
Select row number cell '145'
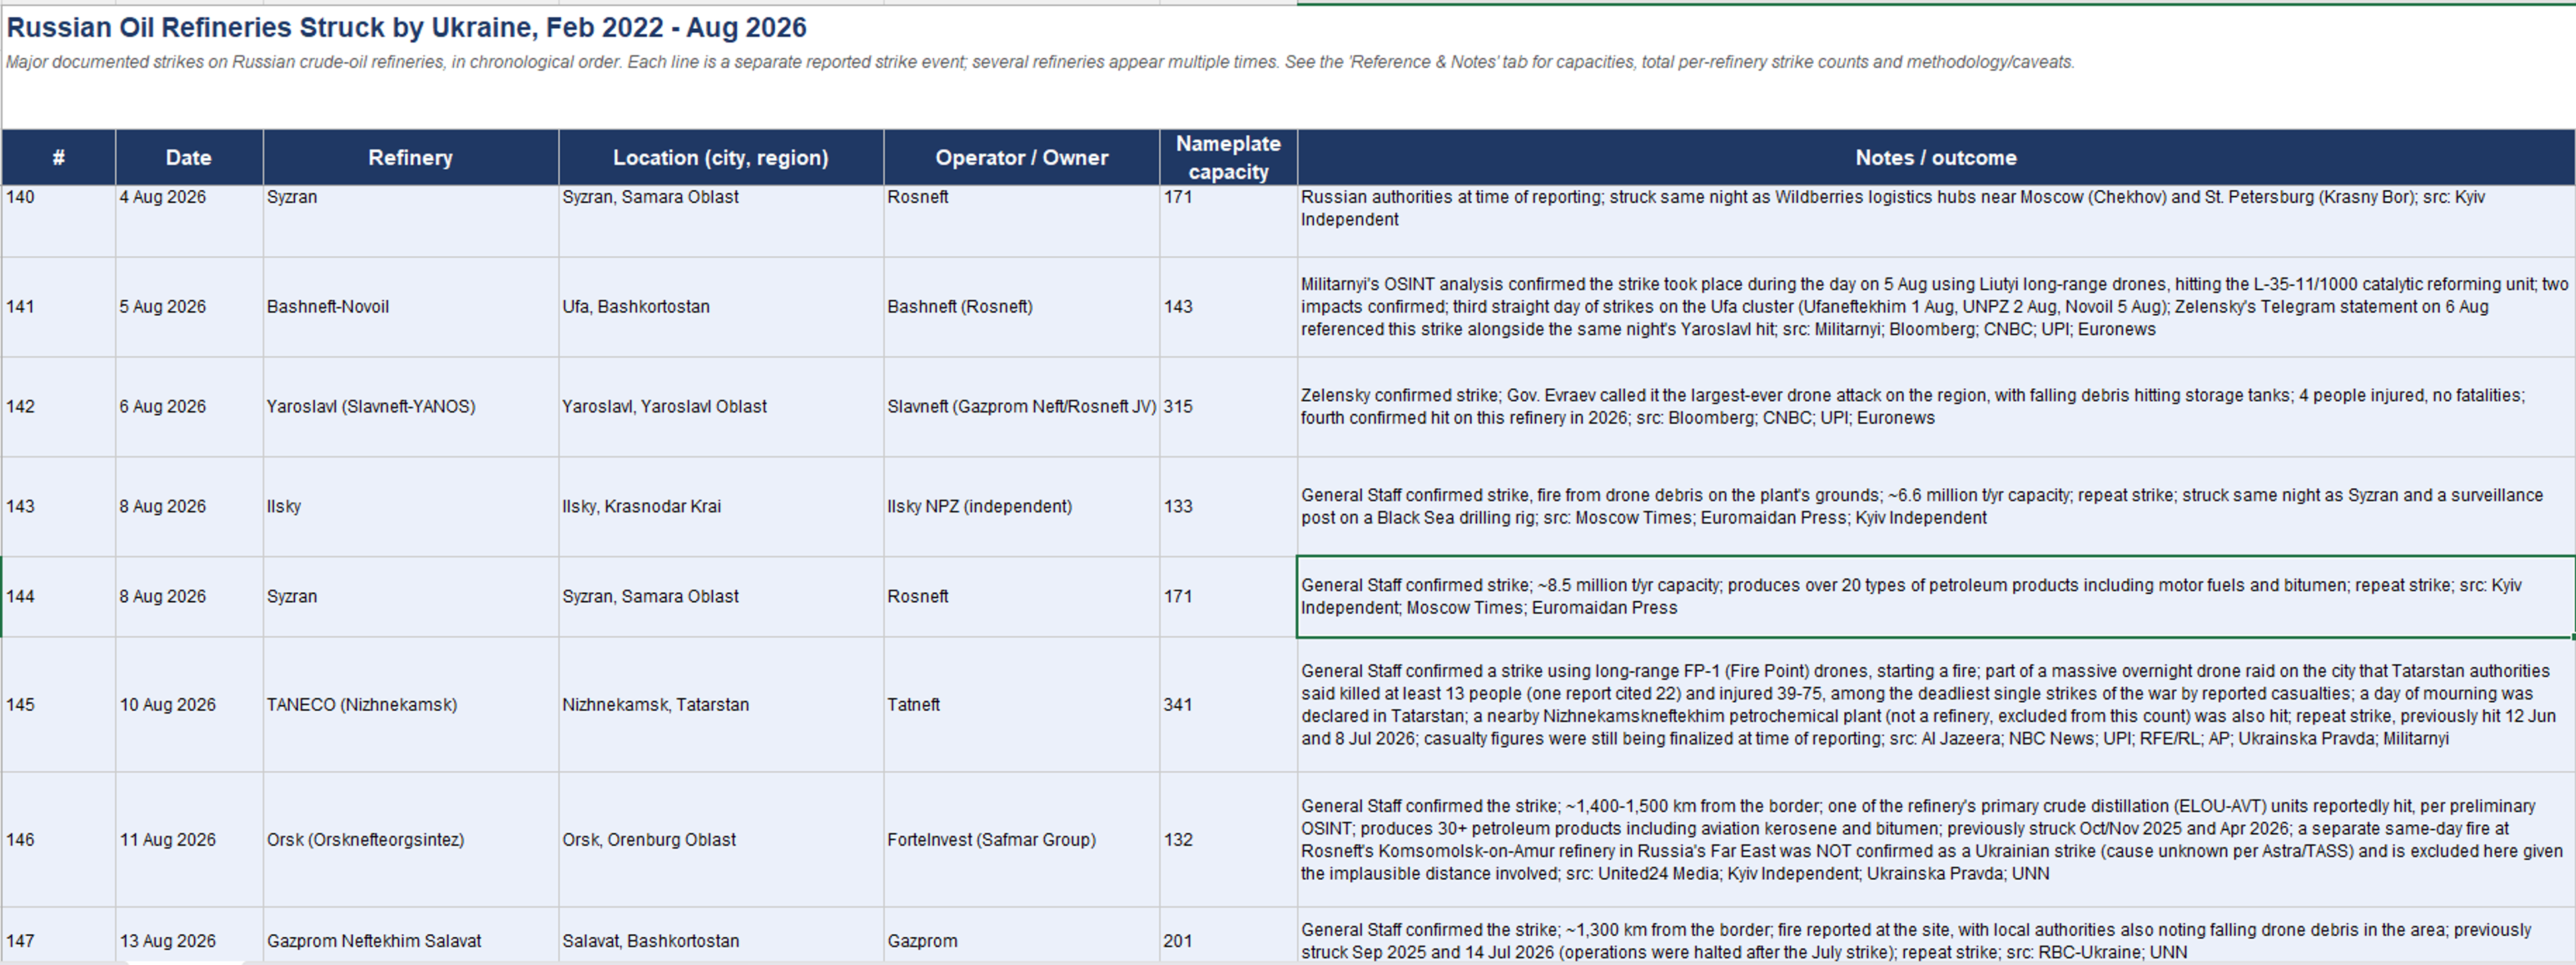[59, 705]
